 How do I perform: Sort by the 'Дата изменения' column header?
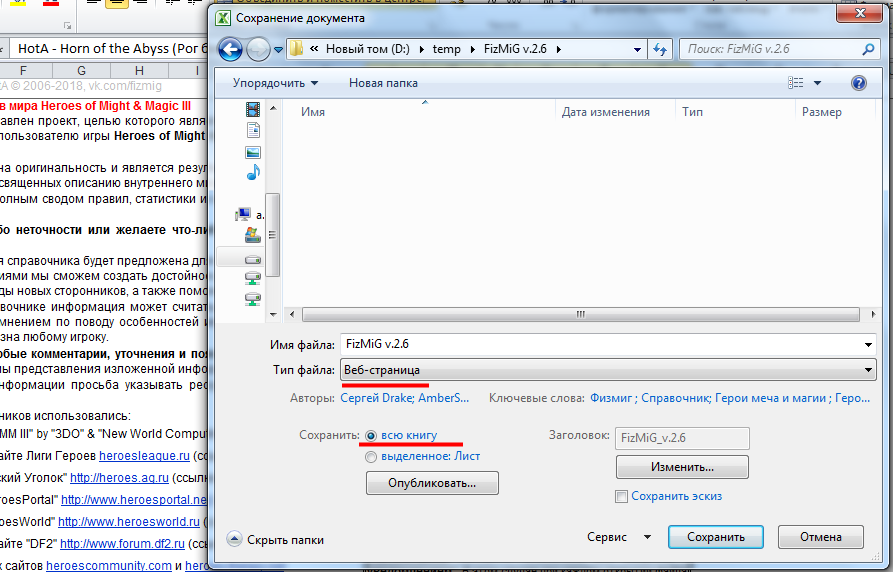point(605,113)
